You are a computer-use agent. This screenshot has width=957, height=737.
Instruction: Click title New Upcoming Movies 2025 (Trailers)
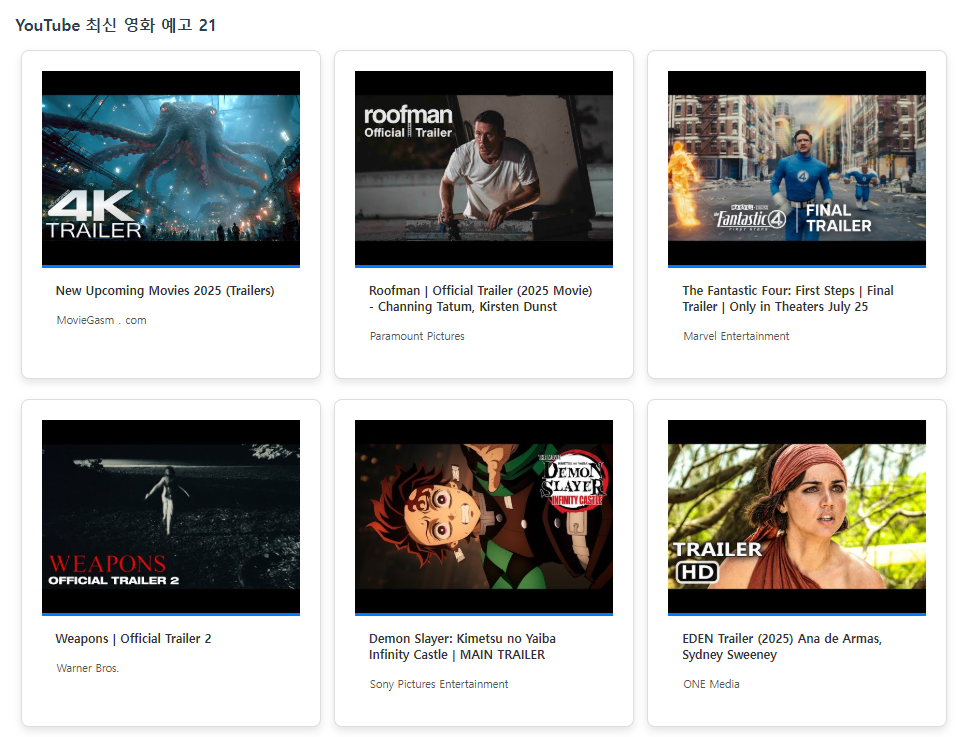pyautogui.click(x=165, y=290)
